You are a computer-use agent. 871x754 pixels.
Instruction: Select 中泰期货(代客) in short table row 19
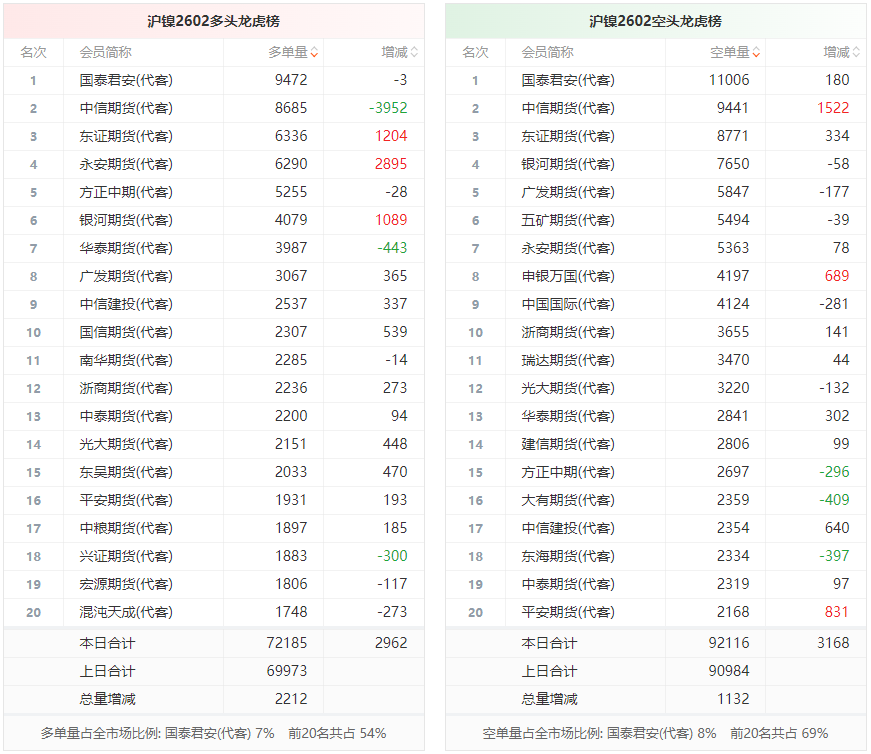[x=568, y=584]
